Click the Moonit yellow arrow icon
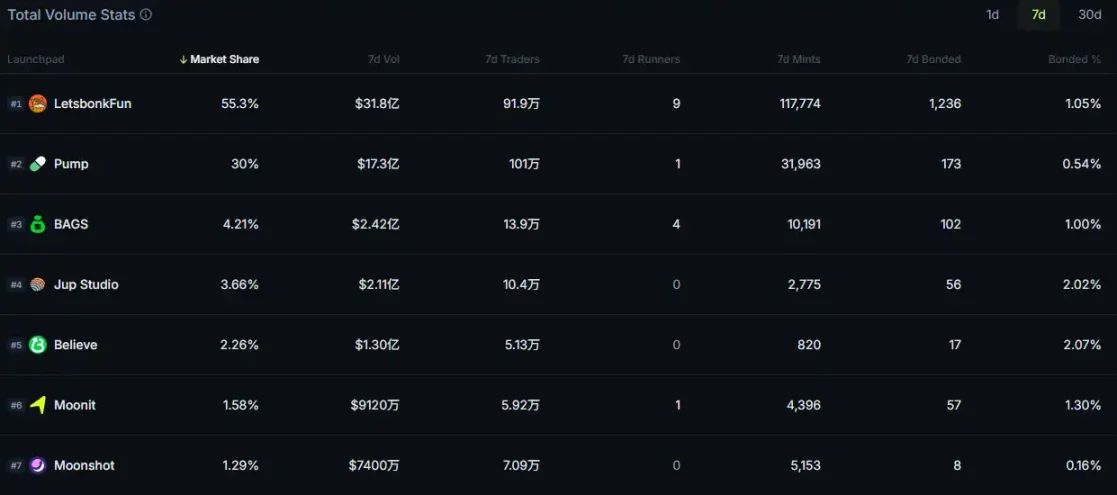Image resolution: width=1117 pixels, height=495 pixels. 38,405
